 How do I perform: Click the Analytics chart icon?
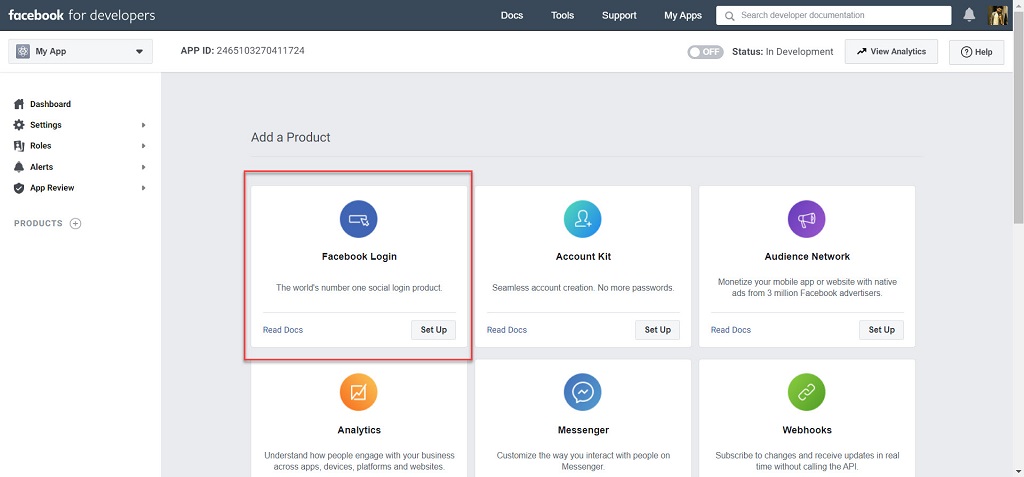[x=359, y=392]
